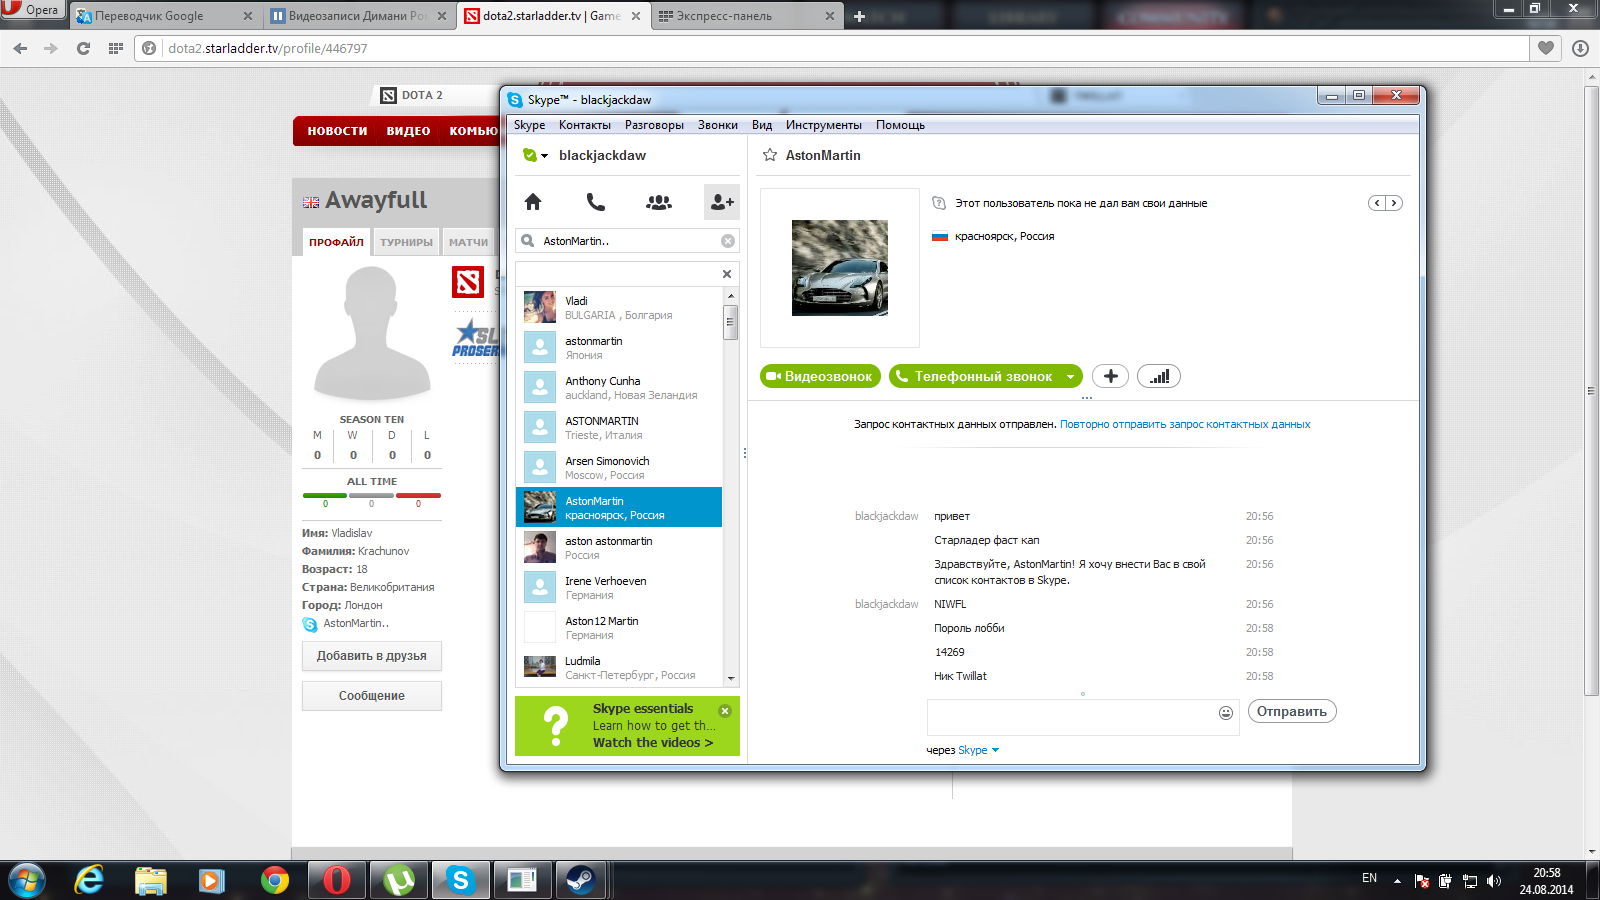Open a new Opera tab with plus

click(859, 16)
